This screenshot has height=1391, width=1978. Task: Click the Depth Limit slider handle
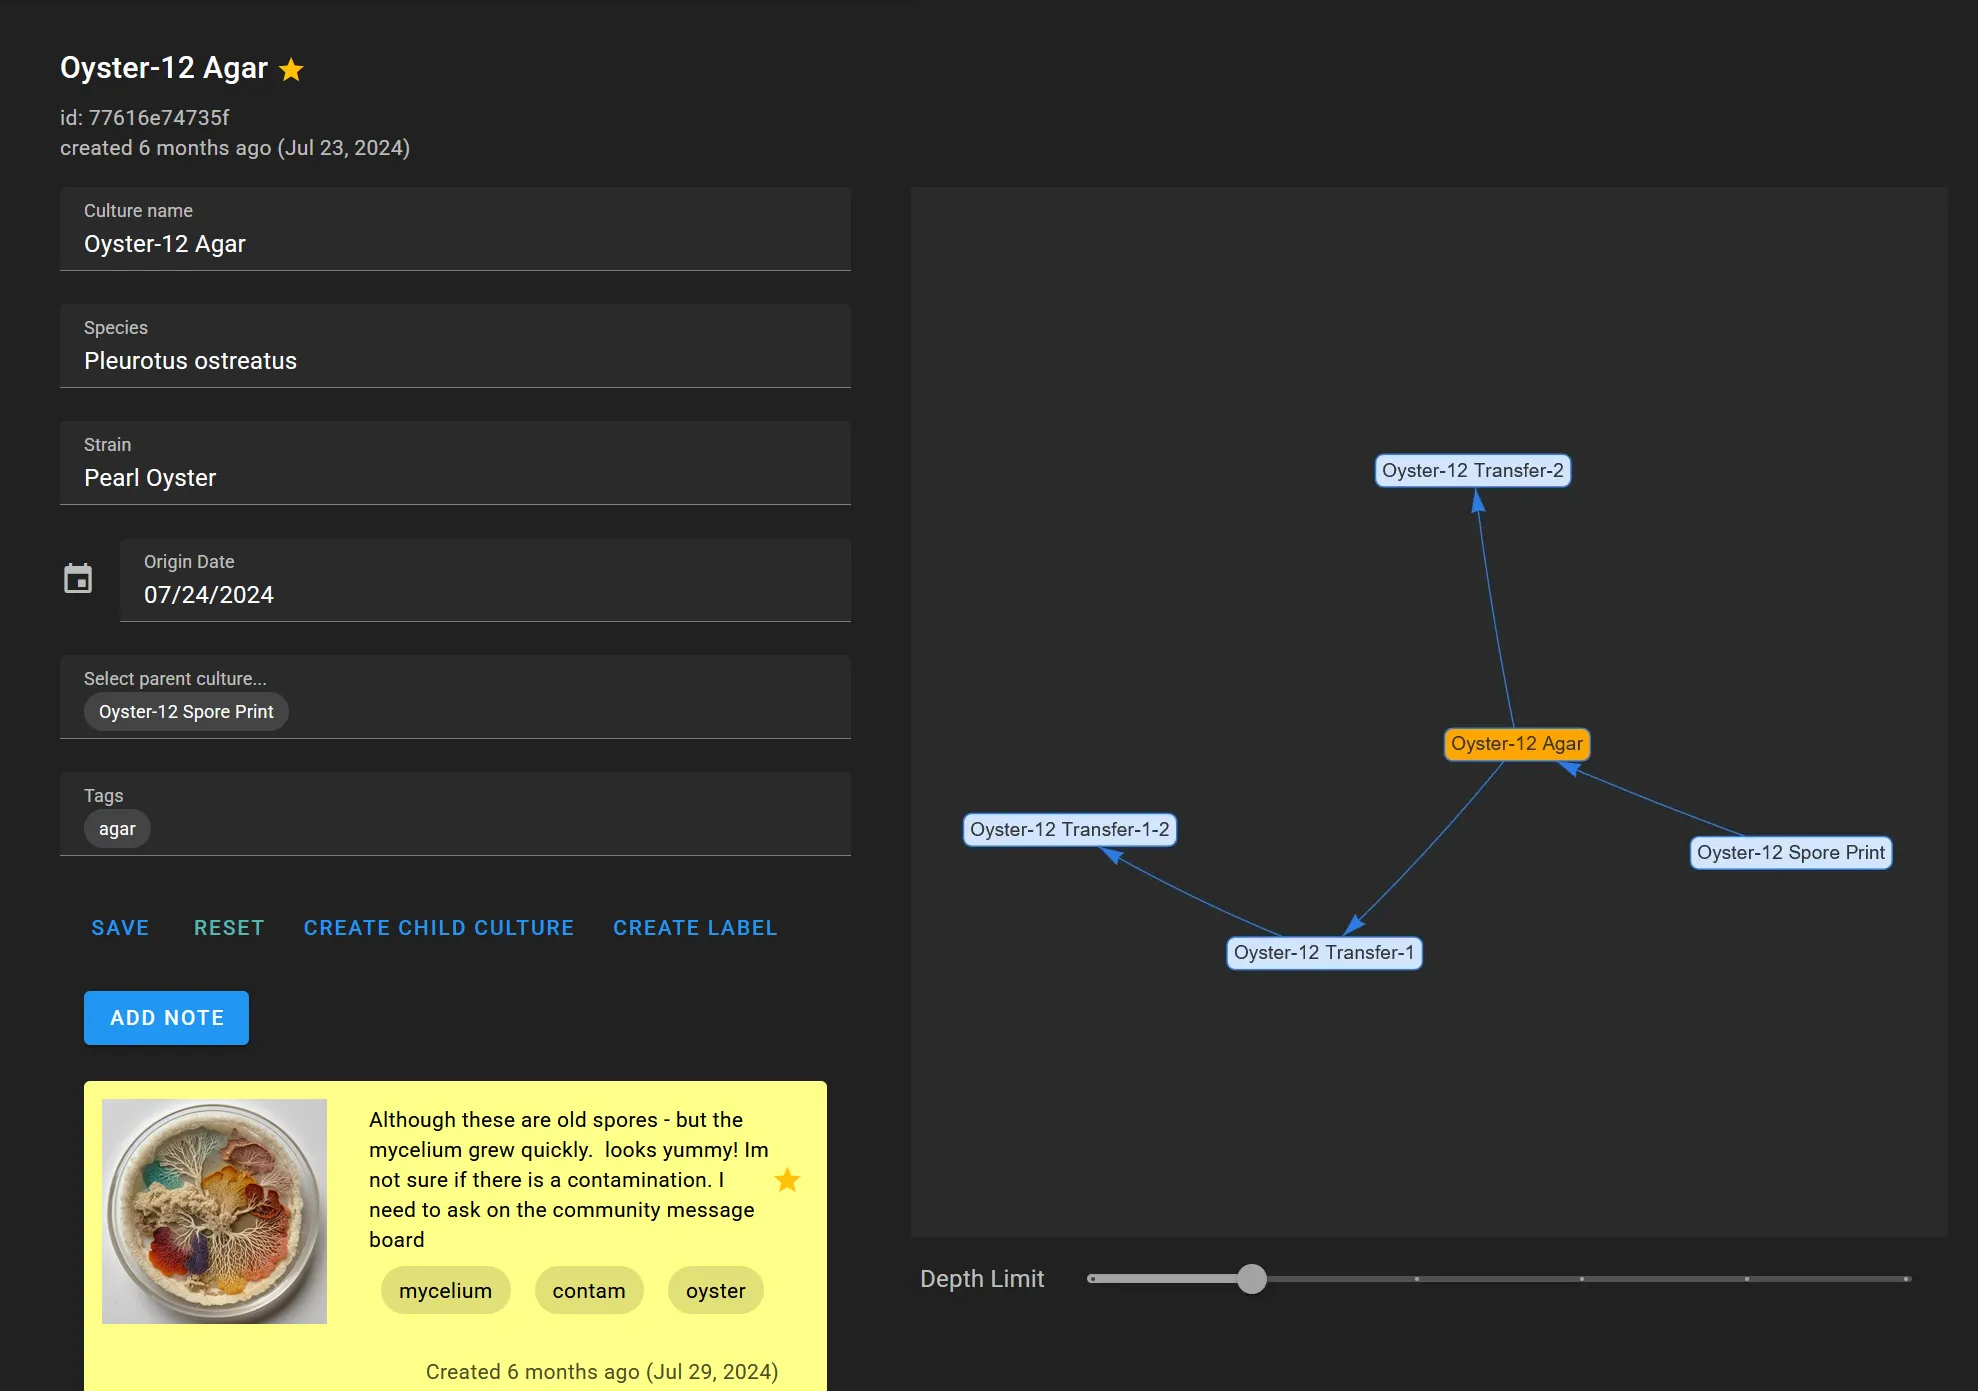click(1251, 1279)
